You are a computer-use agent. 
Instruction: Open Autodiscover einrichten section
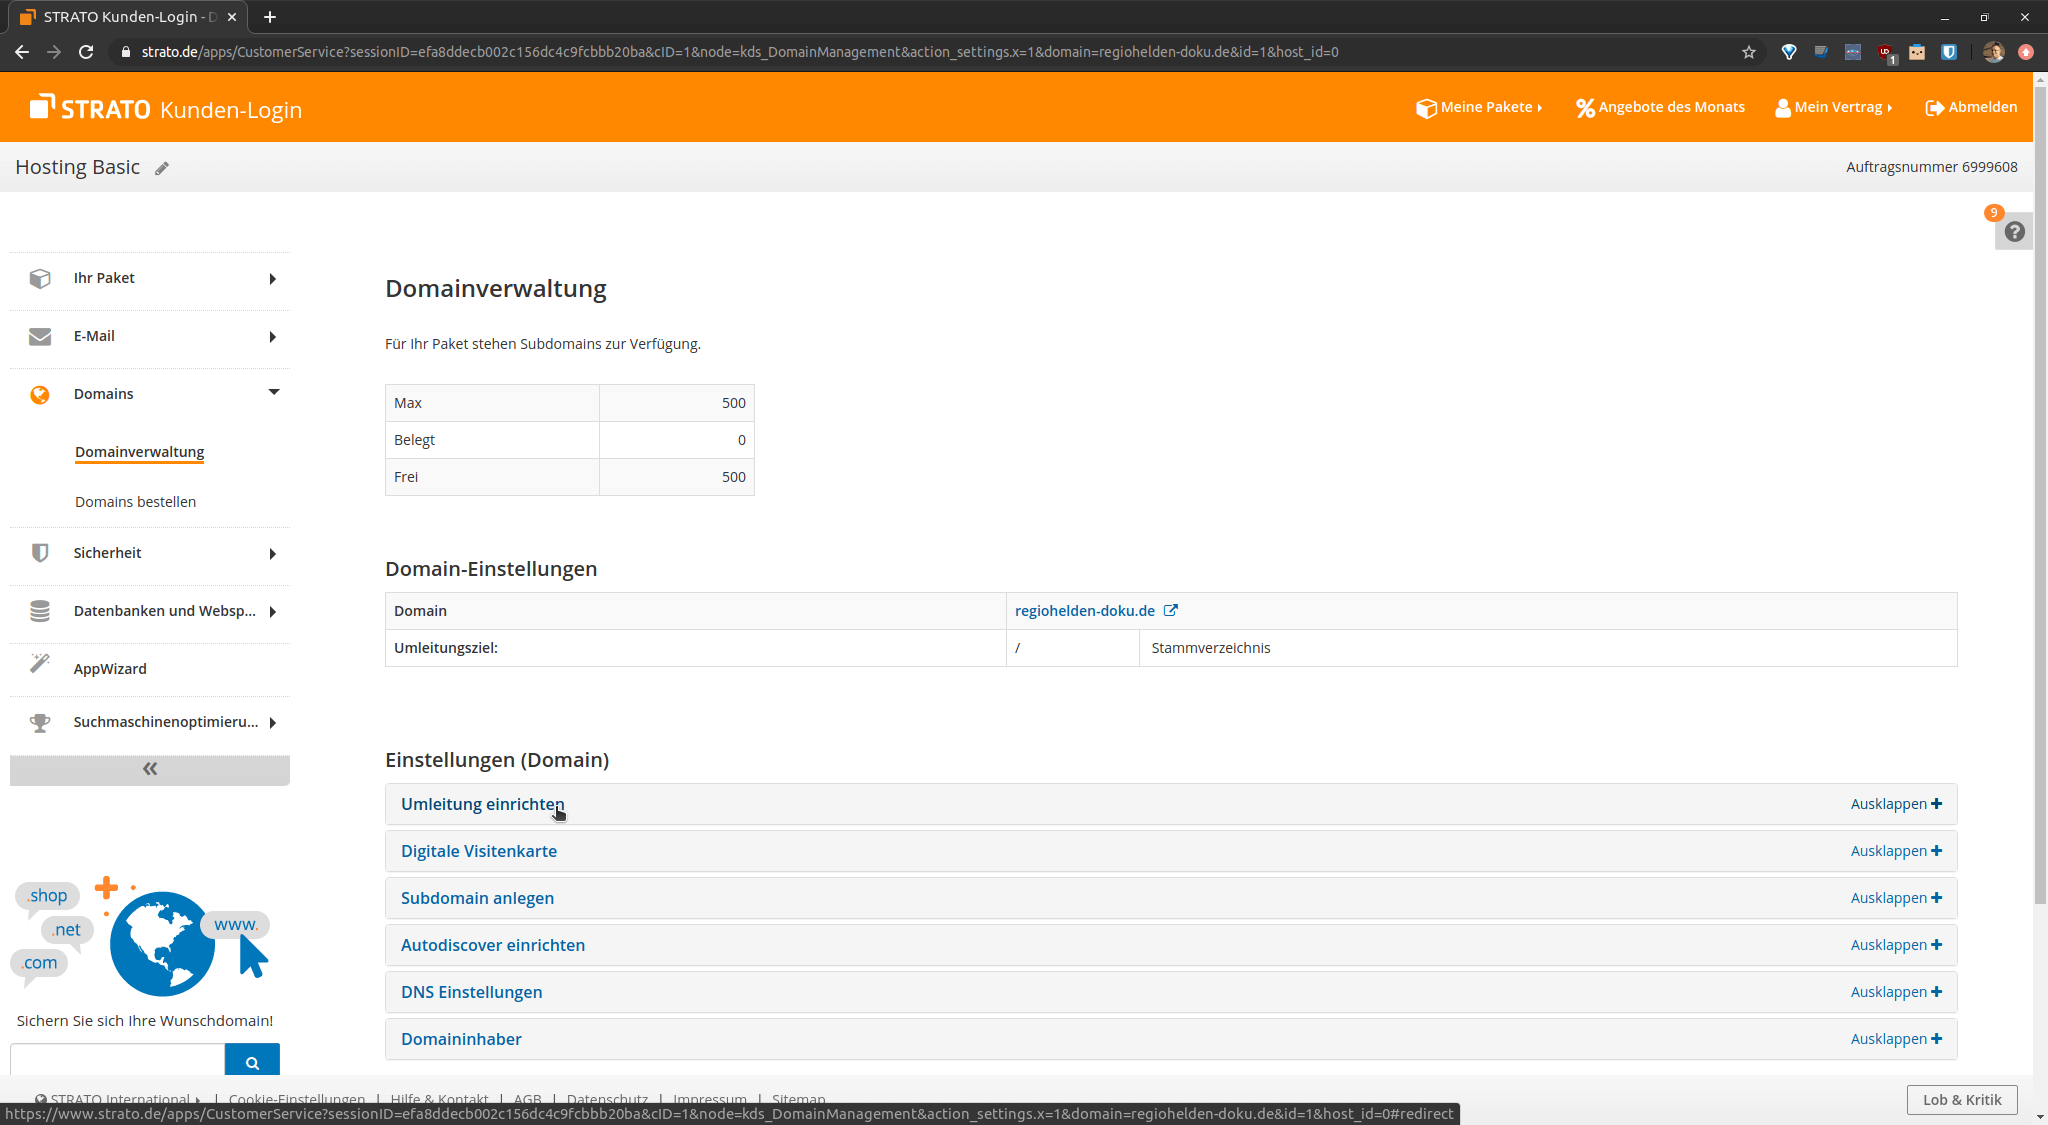point(493,945)
